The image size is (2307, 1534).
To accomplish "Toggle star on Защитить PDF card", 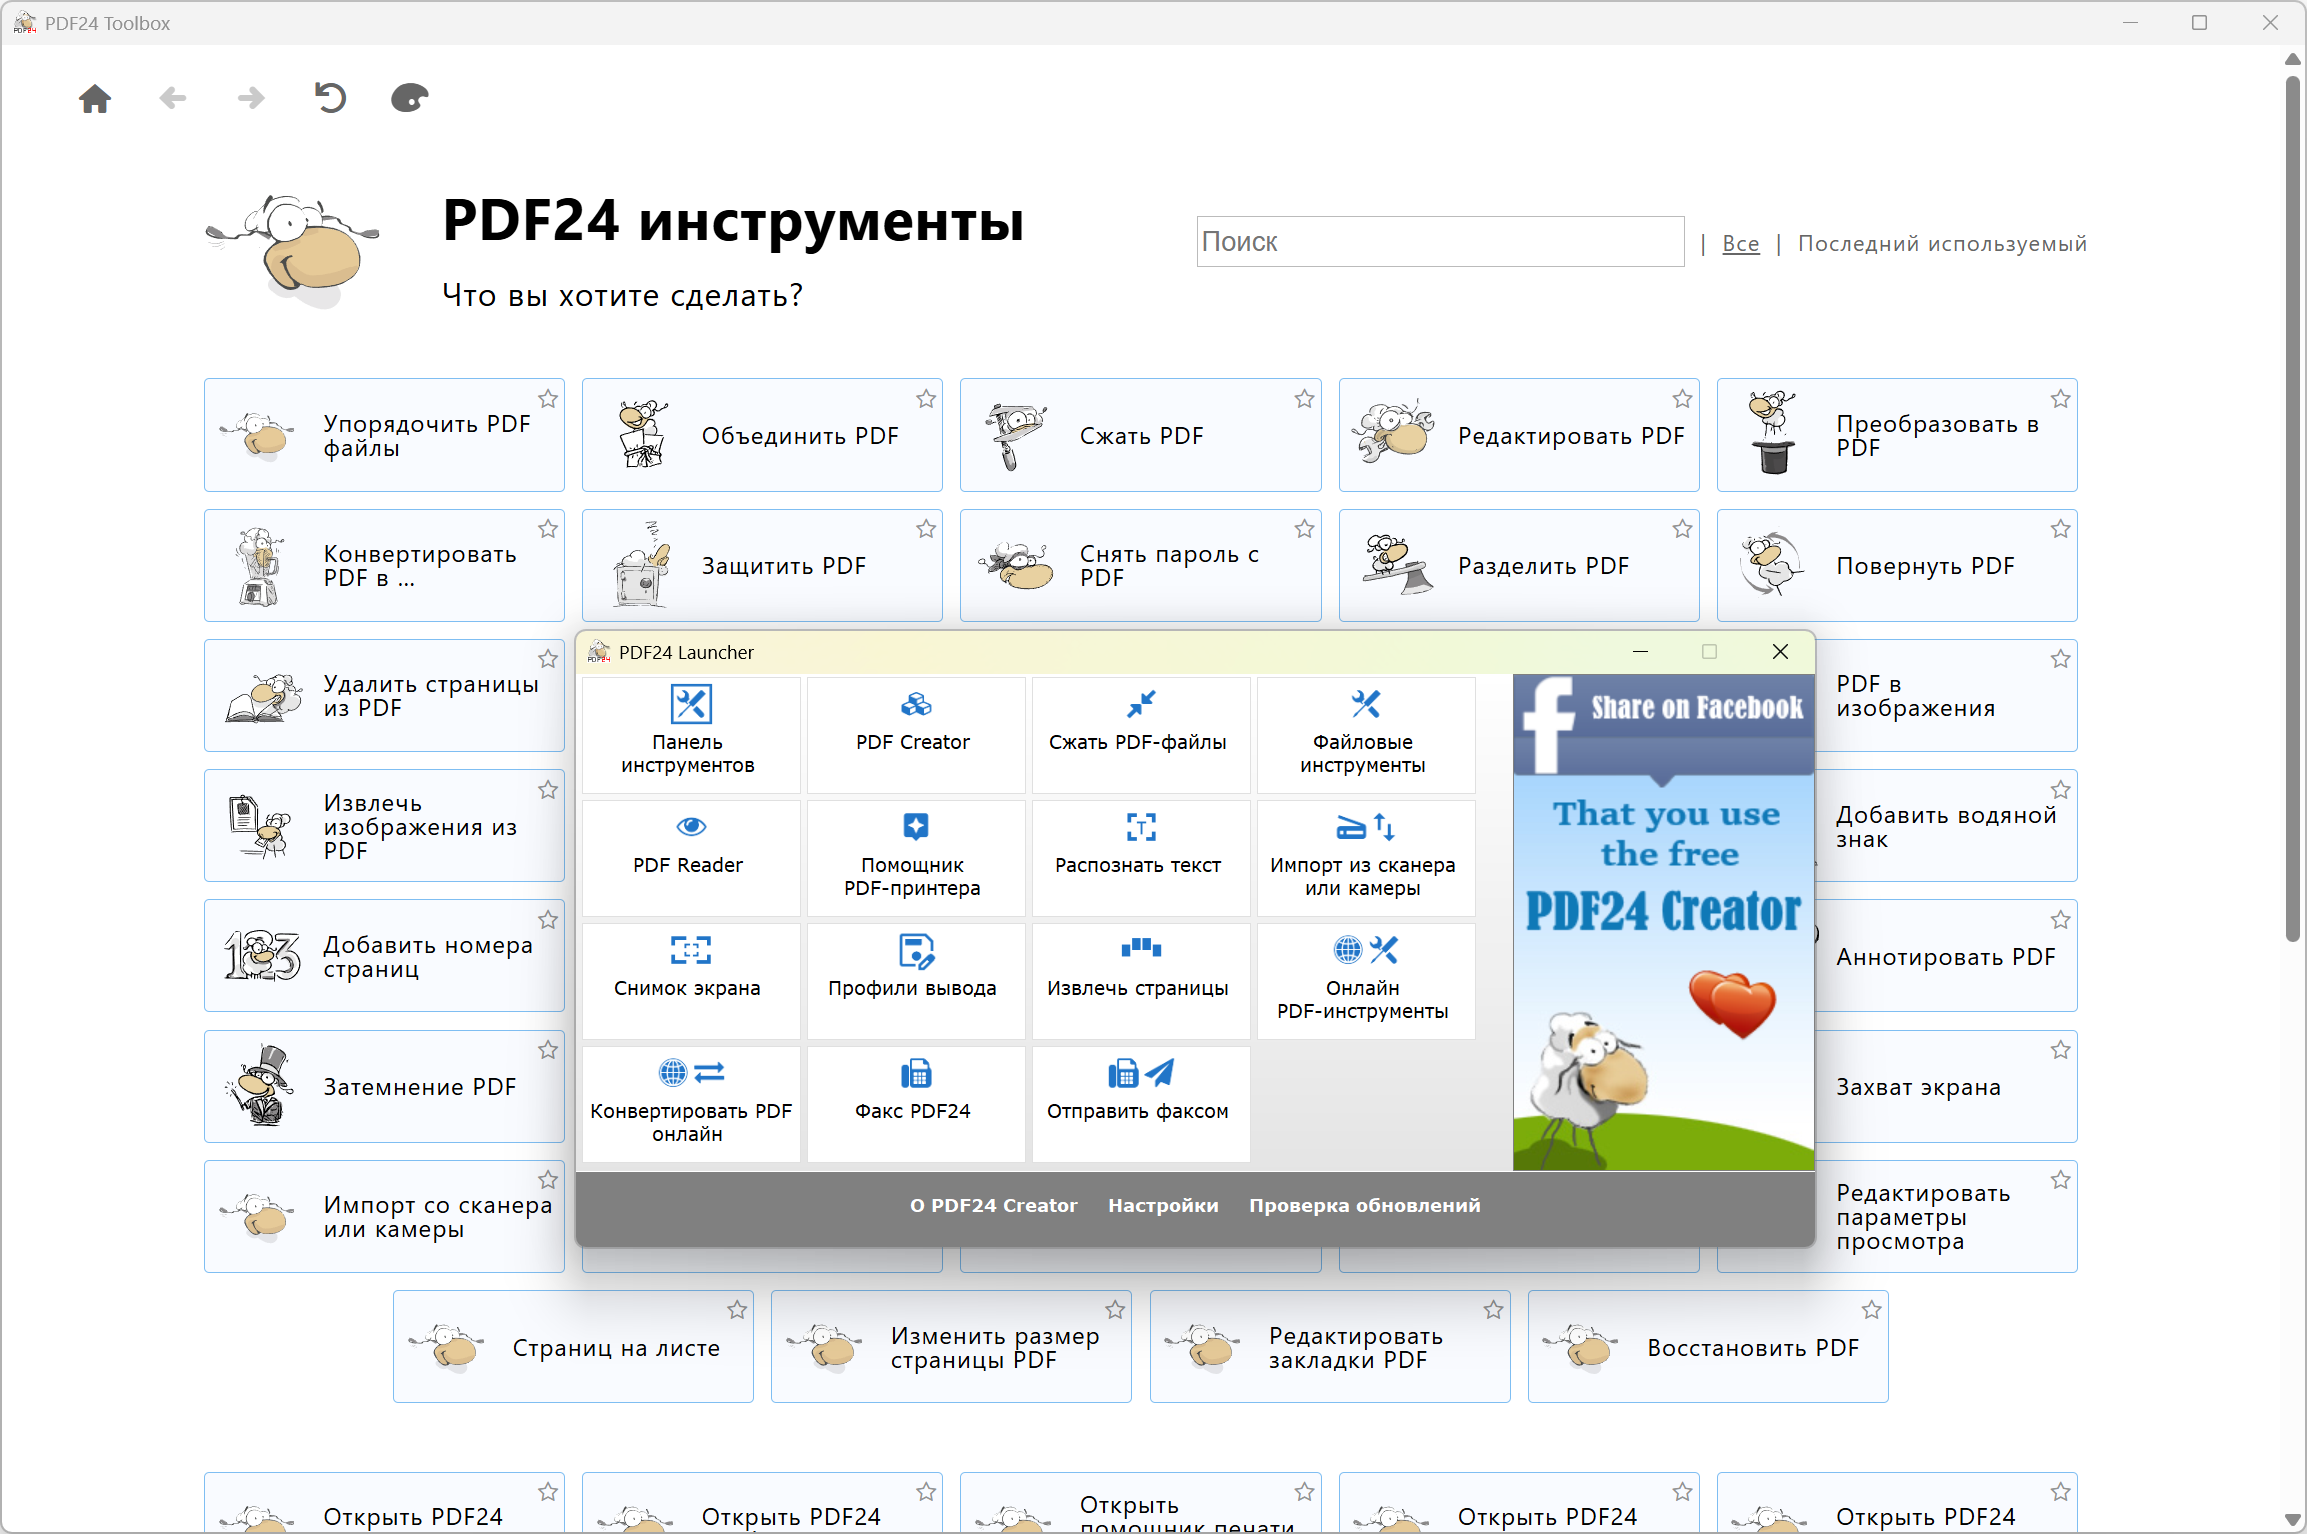I will (x=926, y=529).
